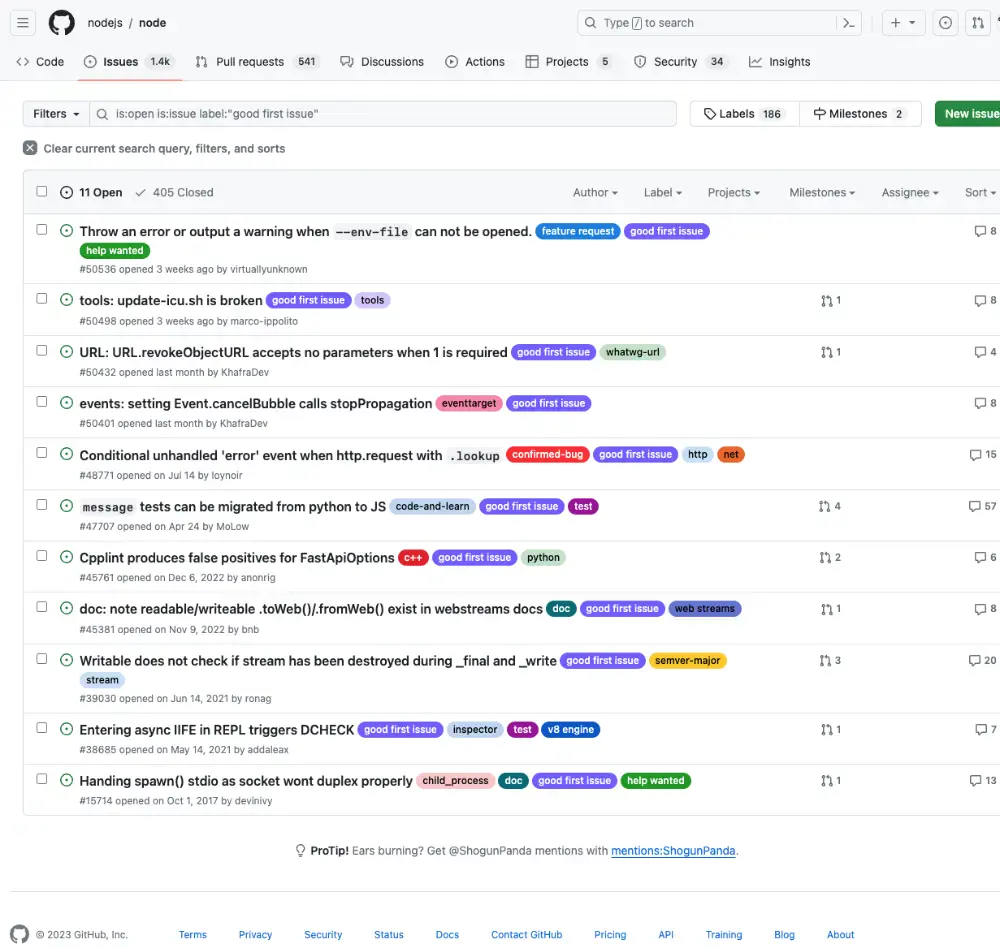Open the Author filter dropdown
Screen dimensions: 1000x948
click(595, 192)
